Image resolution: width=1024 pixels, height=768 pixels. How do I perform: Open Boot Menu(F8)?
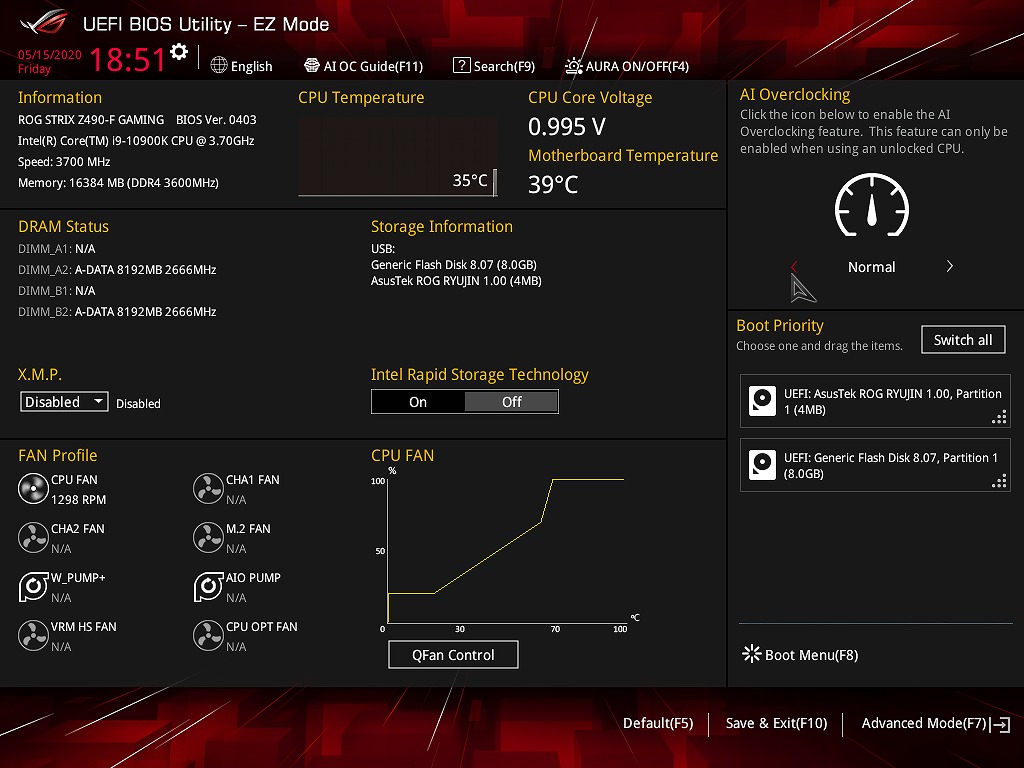[800, 654]
